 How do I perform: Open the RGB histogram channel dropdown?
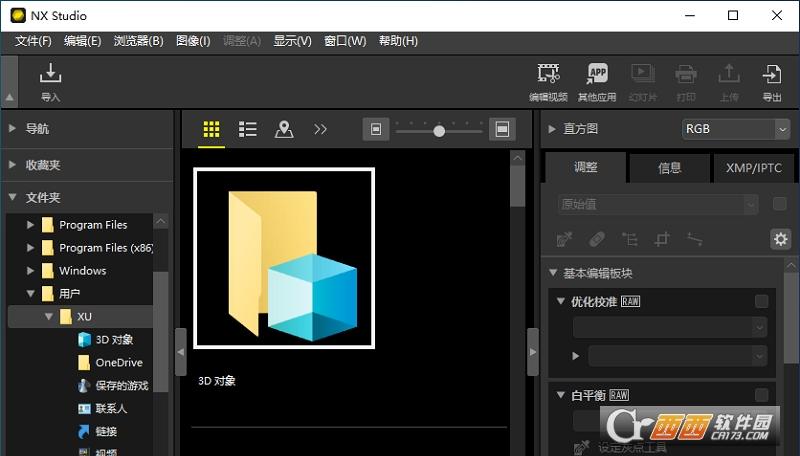tap(735, 129)
